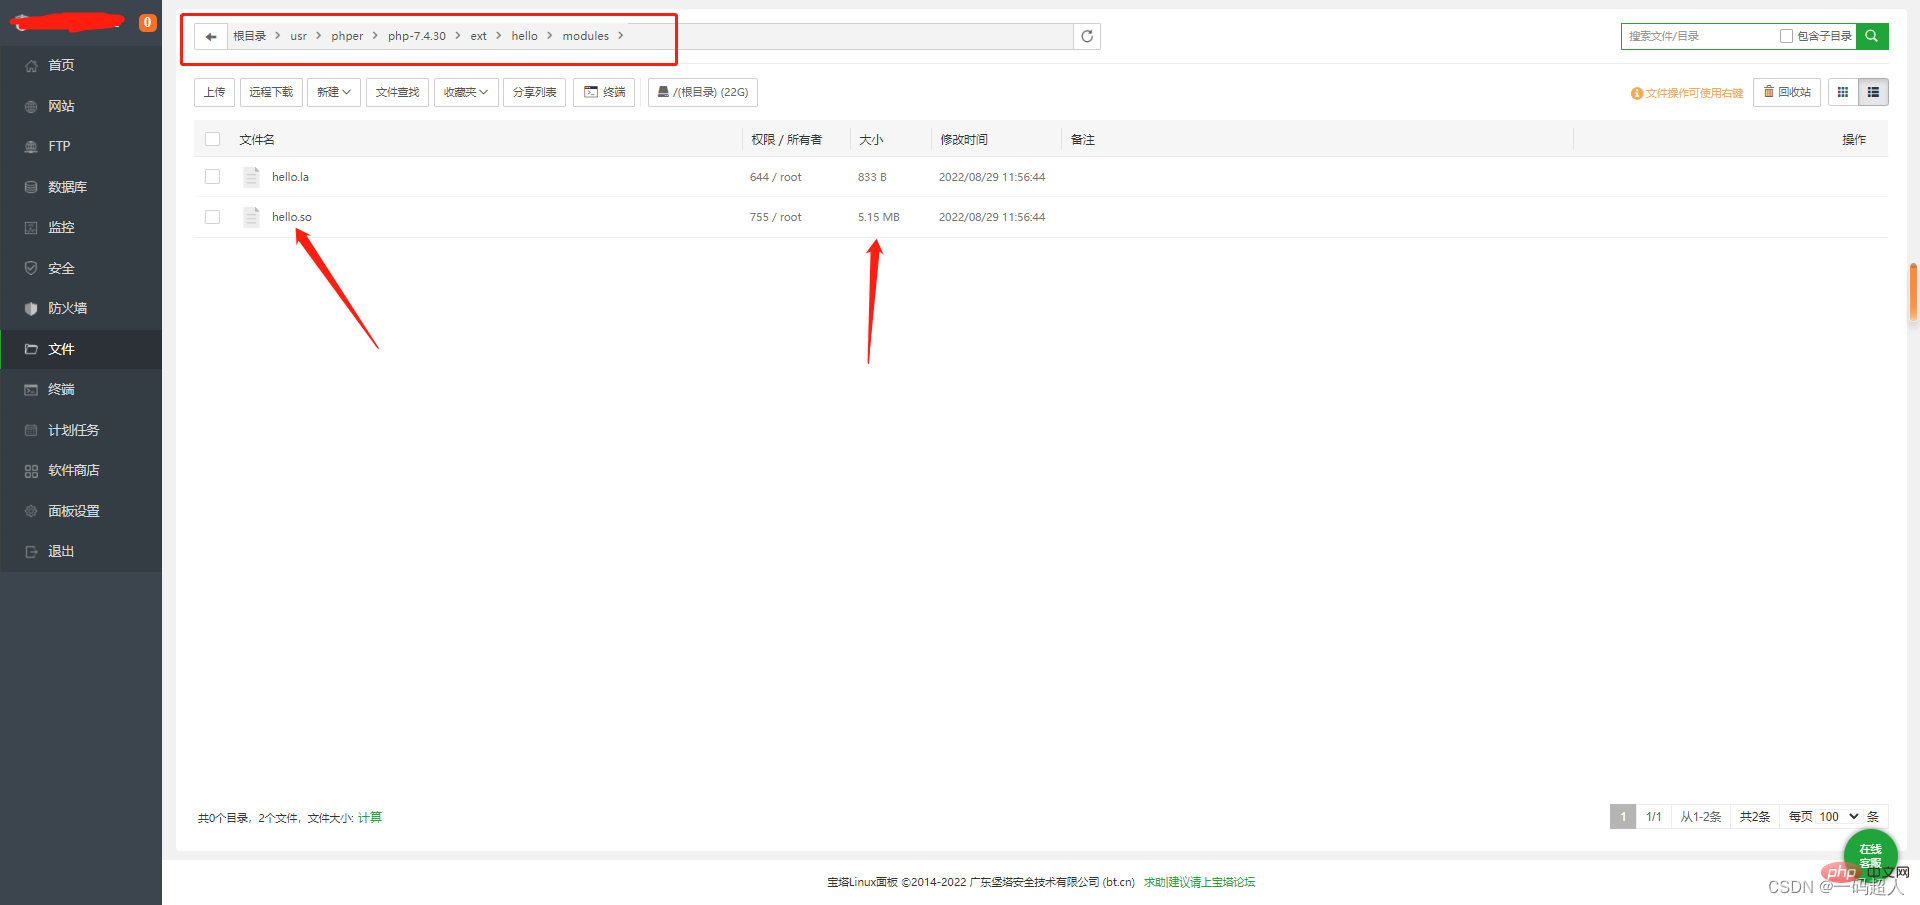This screenshot has height=905, width=1920.
Task: Click the 根目录 breadcrumb
Action: tap(250, 36)
